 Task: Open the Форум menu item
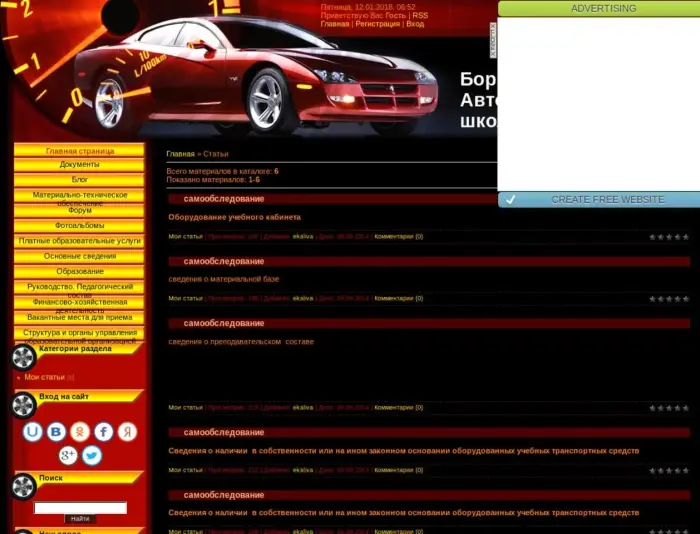pyautogui.click(x=79, y=210)
